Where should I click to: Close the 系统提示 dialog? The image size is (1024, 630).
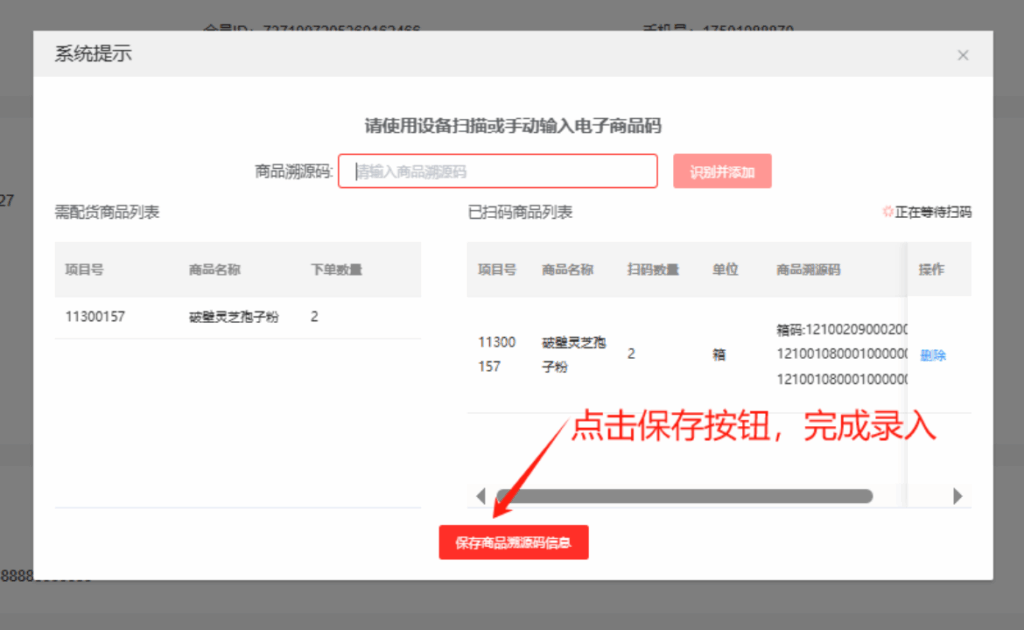pyautogui.click(x=963, y=55)
